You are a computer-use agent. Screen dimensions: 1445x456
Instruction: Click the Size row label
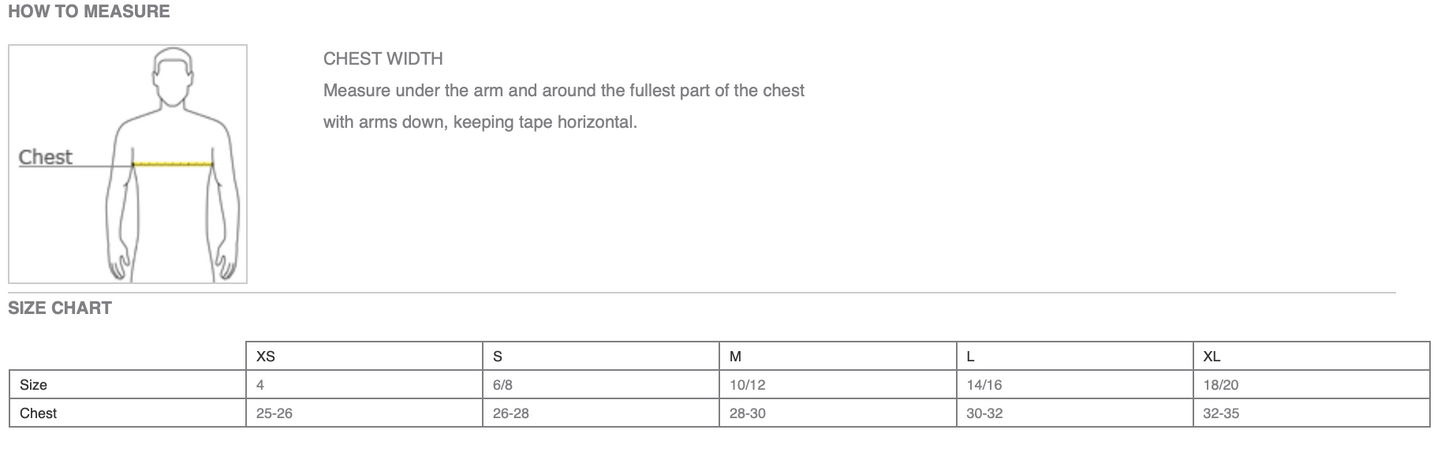point(34,384)
